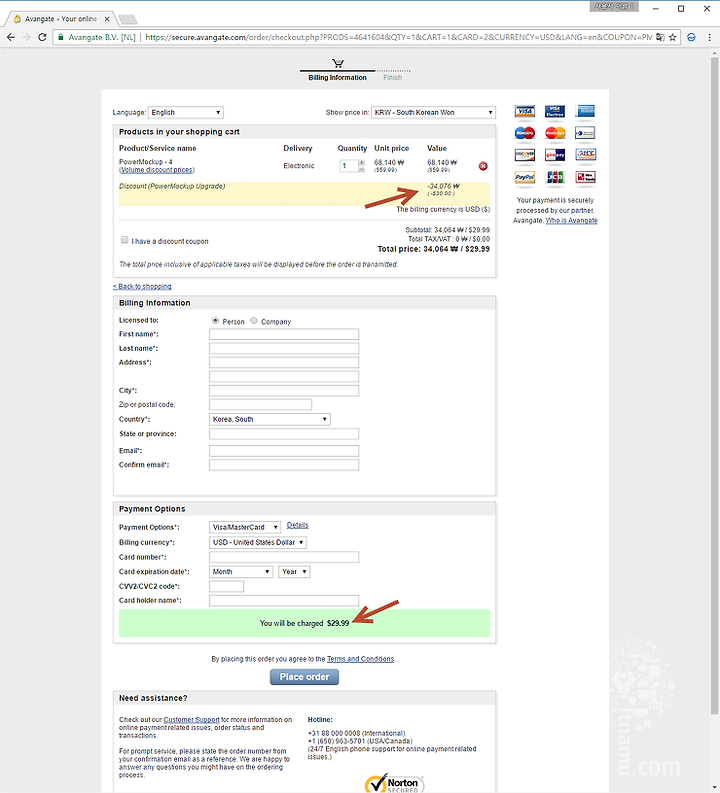Remove PowerMockup item with red X icon
This screenshot has height=793, width=720.
483,166
